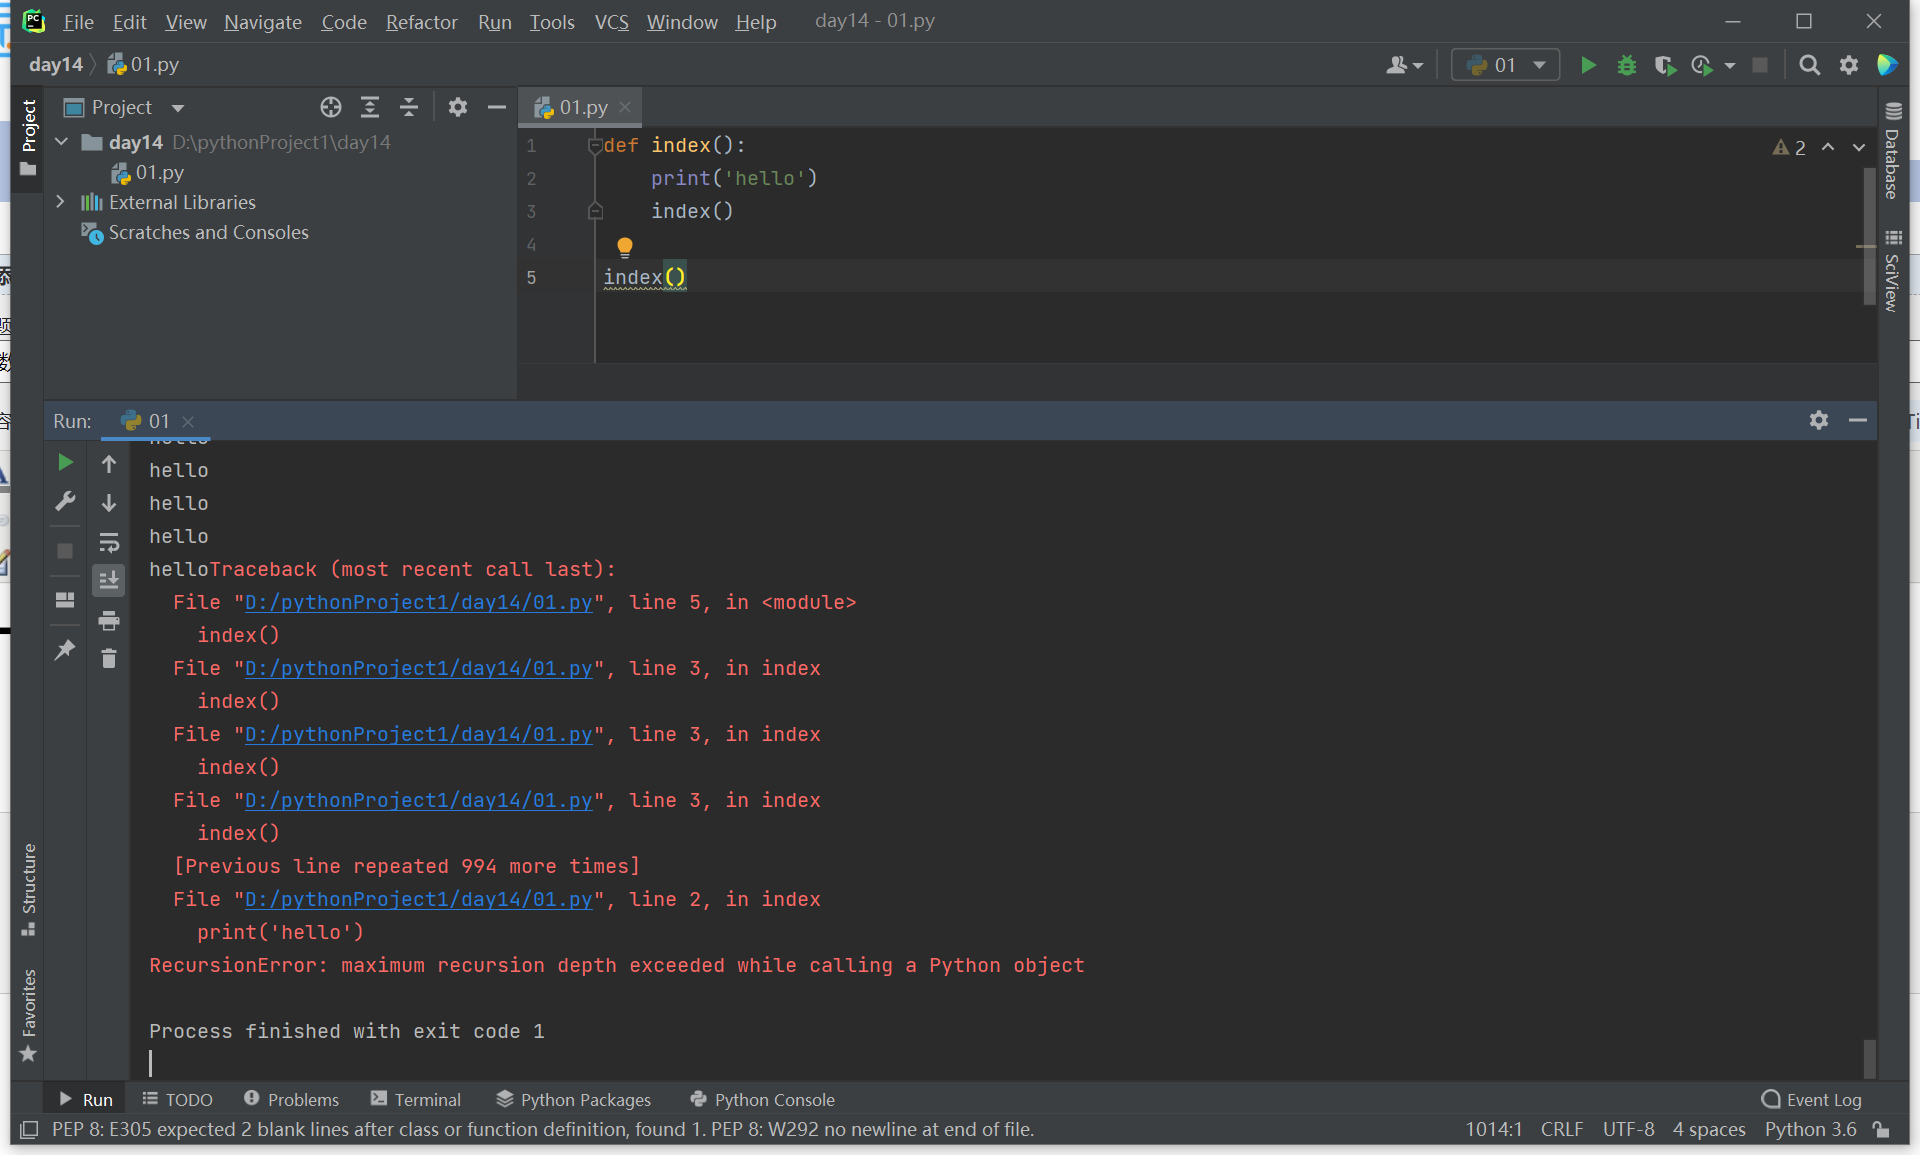Toggle soft-wrap in Run console
This screenshot has width=1920, height=1155.
109,543
